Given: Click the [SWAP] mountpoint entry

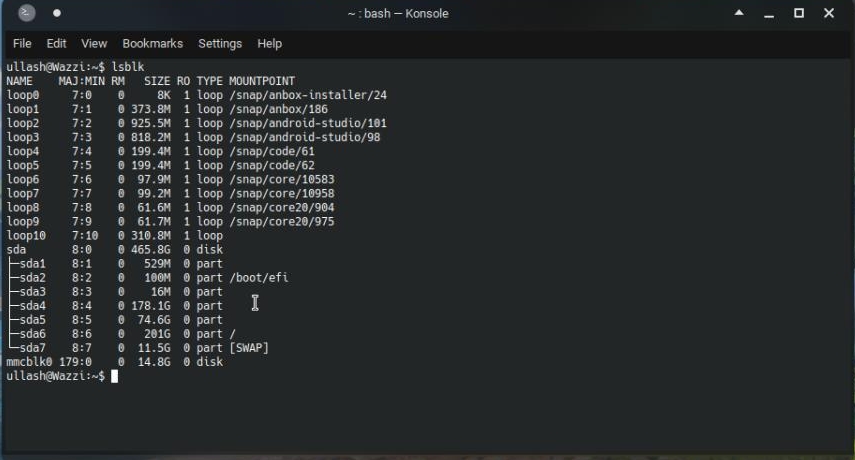Looking at the screenshot, I should (x=249, y=348).
